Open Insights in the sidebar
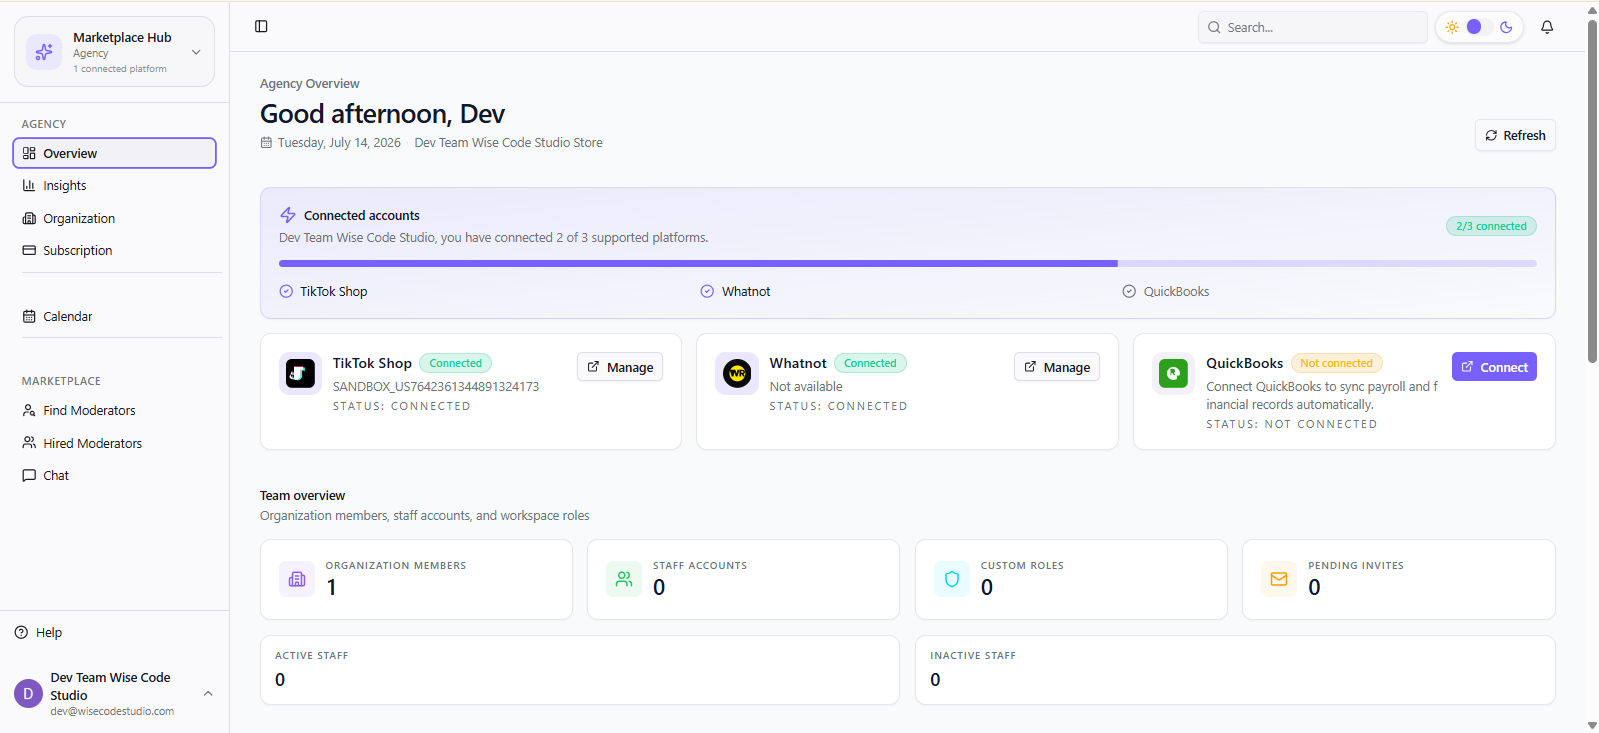Image resolution: width=1599 pixels, height=733 pixels. [114, 186]
